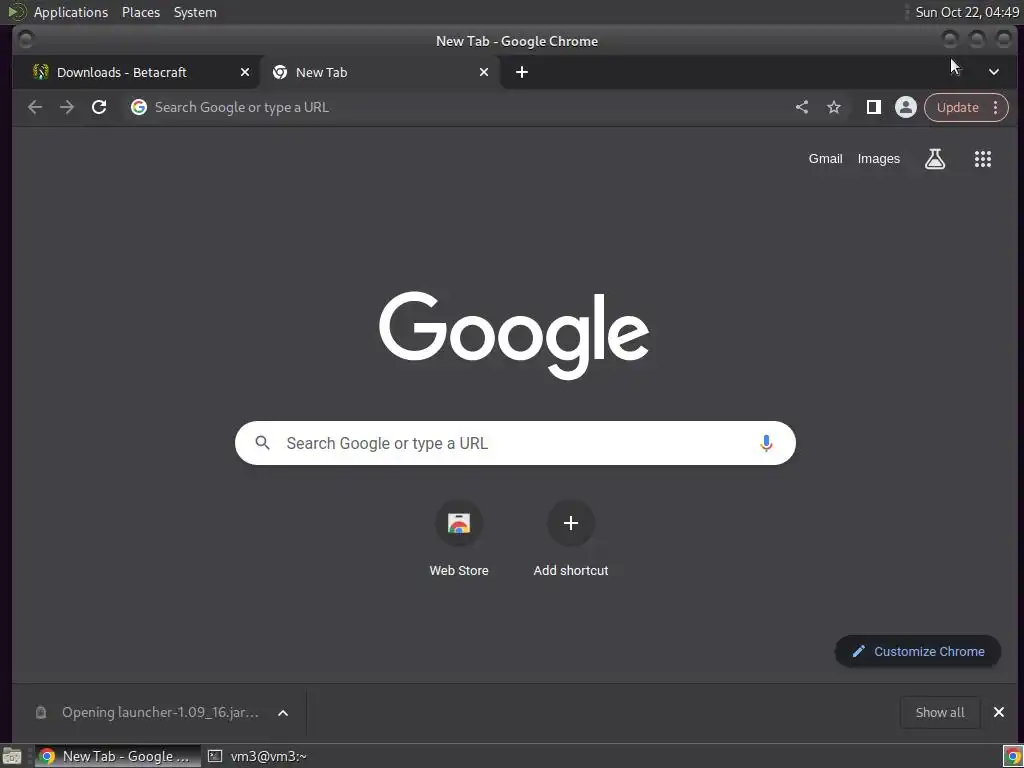Open Chrome's three-dot menu
The image size is (1024, 768).
pyautogui.click(x=995, y=107)
